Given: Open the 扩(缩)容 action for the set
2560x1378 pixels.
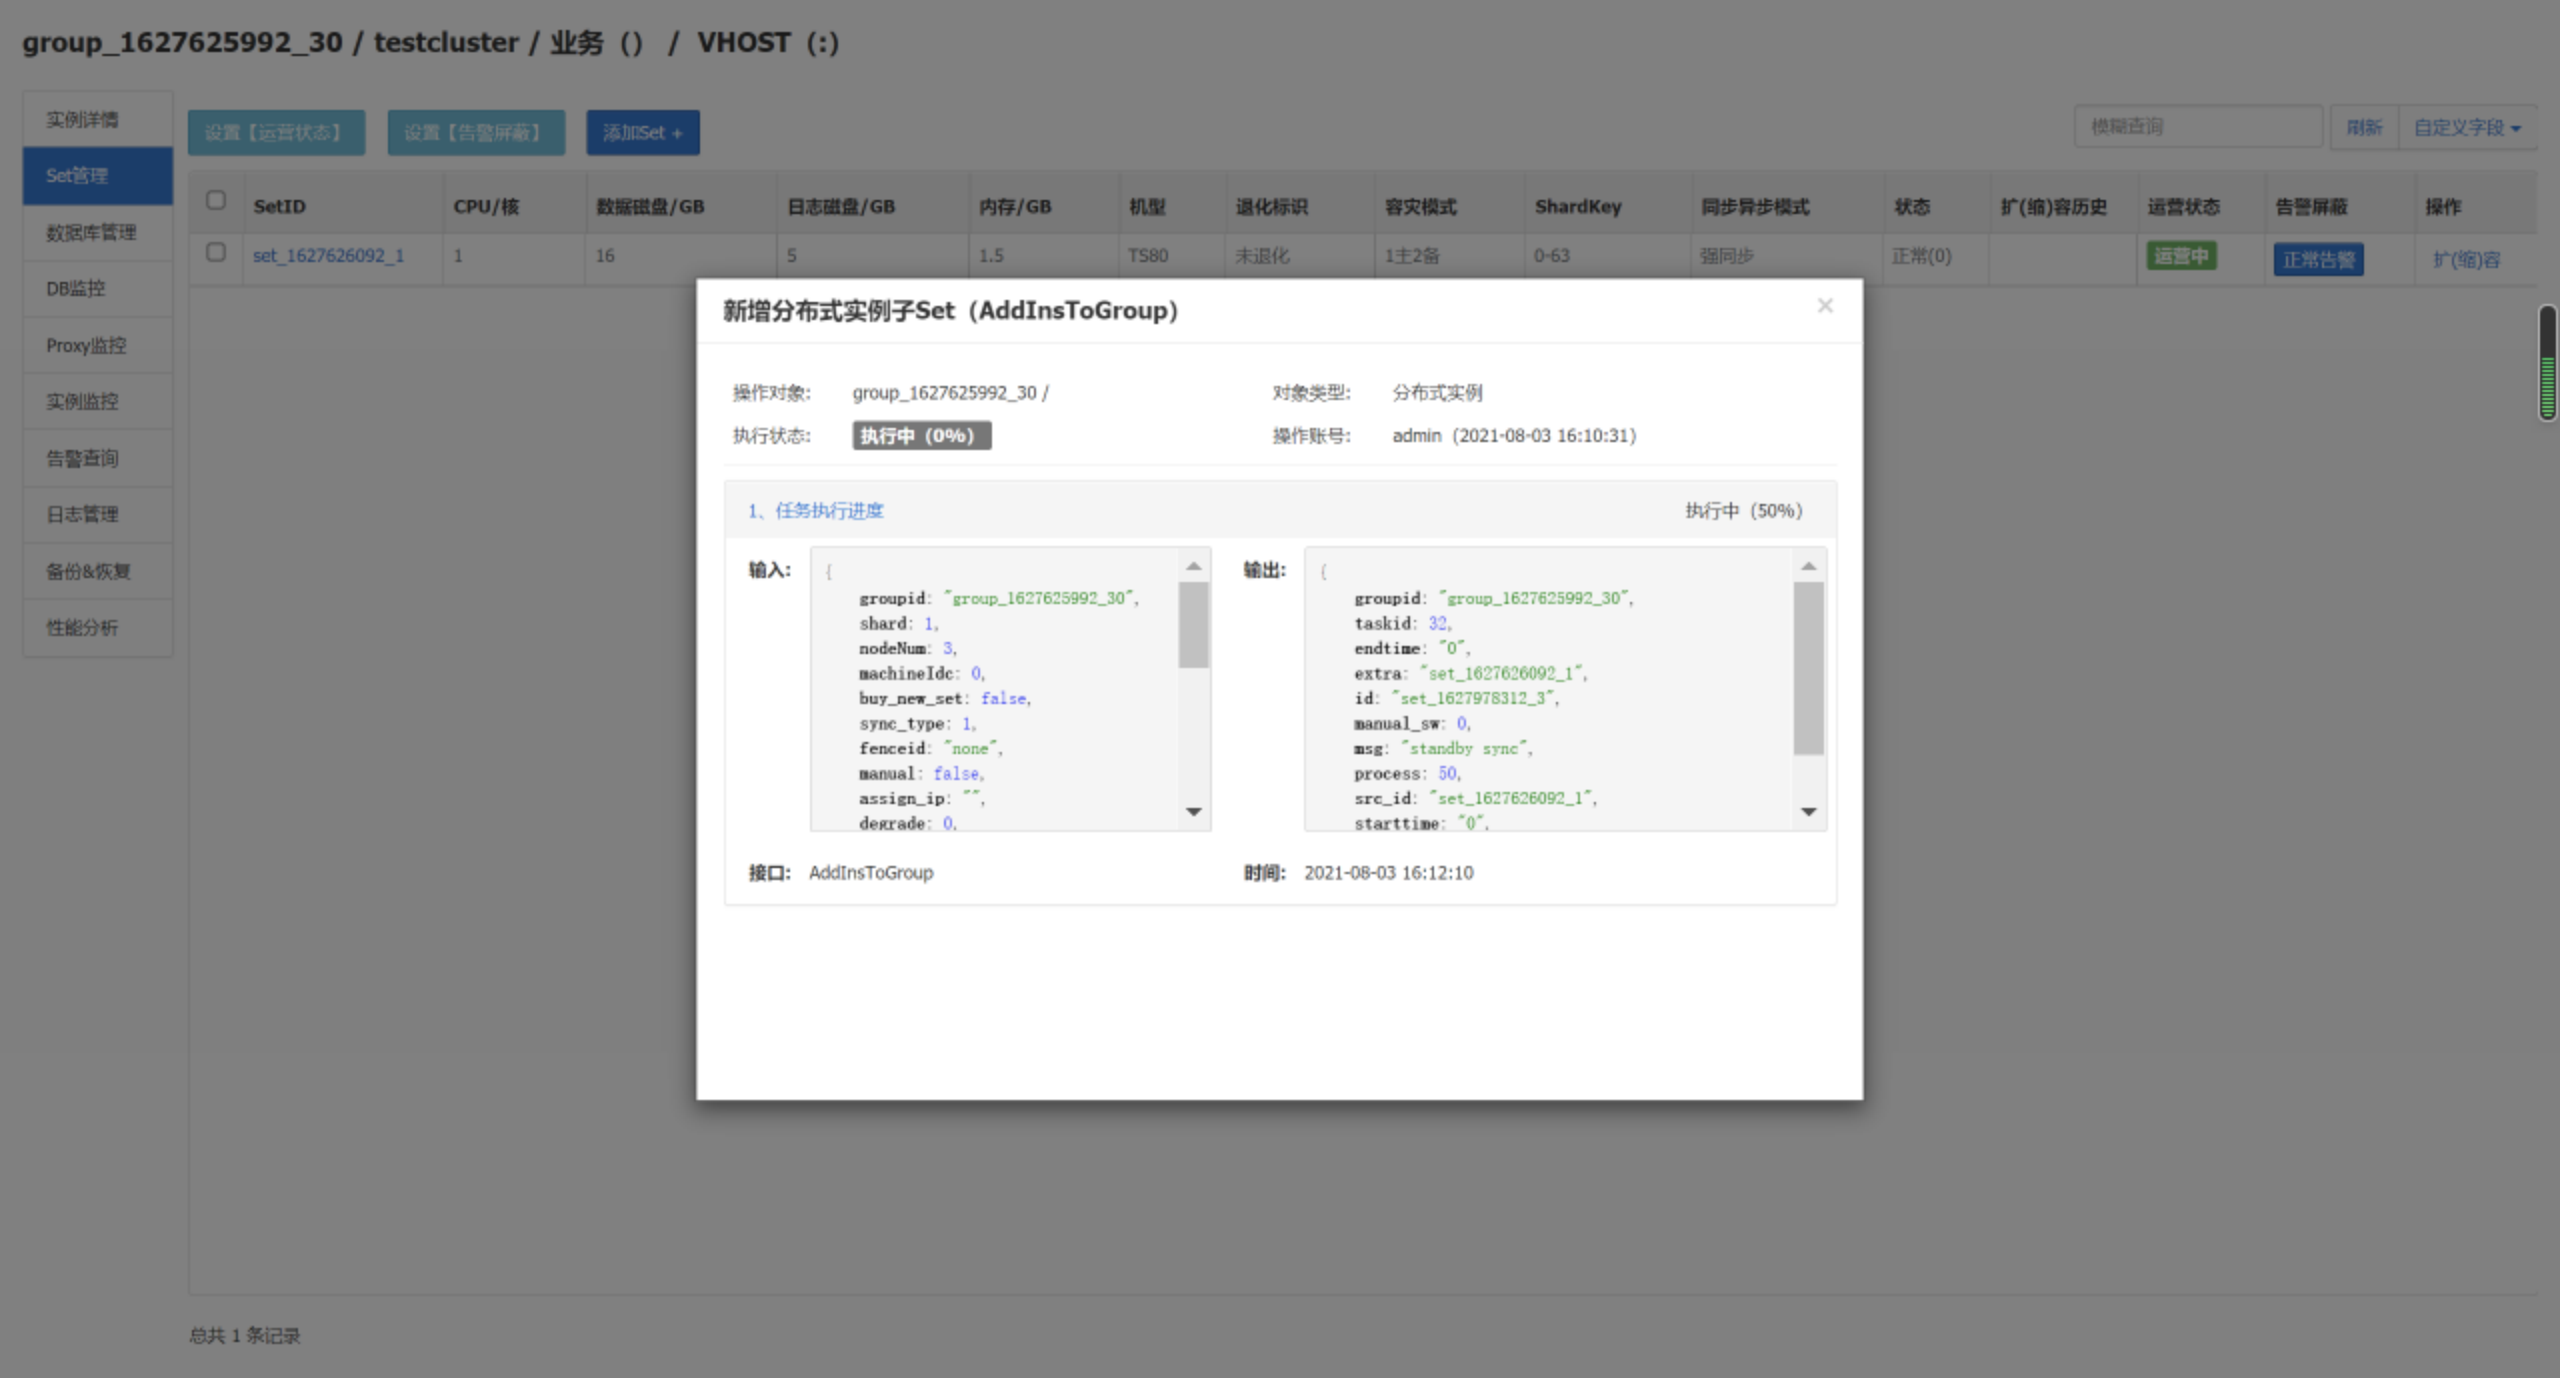Looking at the screenshot, I should (x=2465, y=260).
